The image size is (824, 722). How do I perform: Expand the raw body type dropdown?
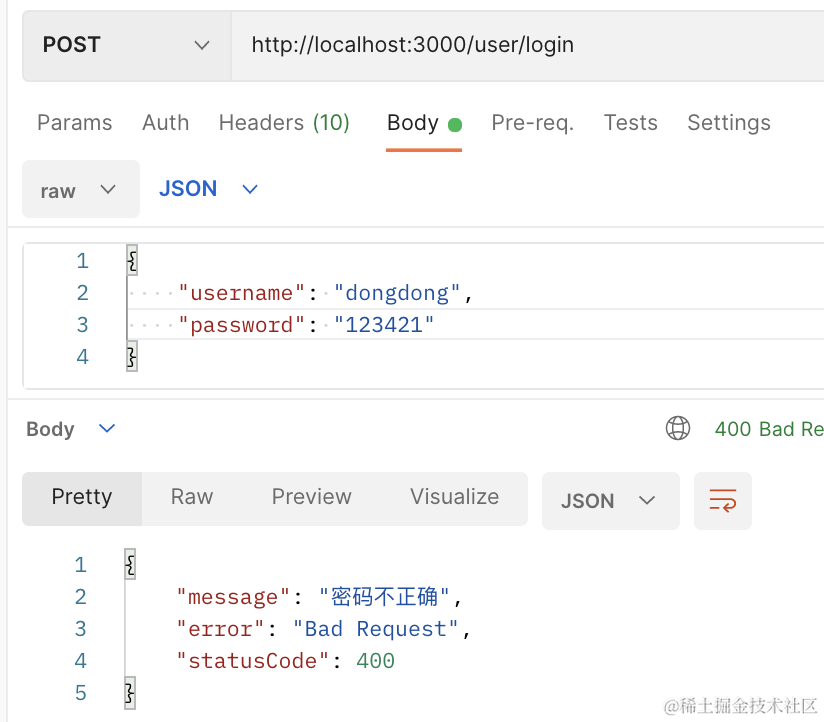point(80,190)
